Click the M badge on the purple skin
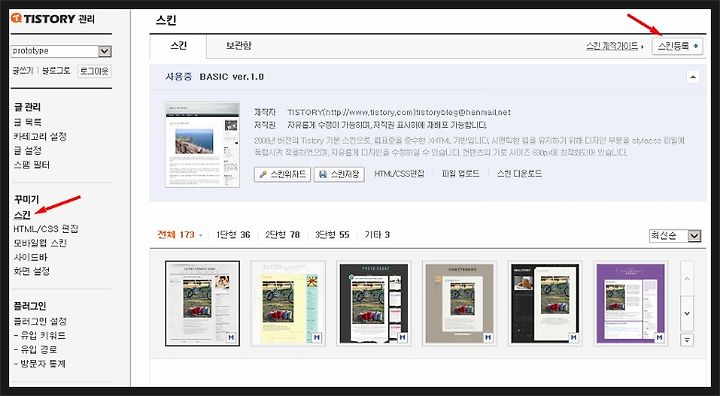 point(659,338)
